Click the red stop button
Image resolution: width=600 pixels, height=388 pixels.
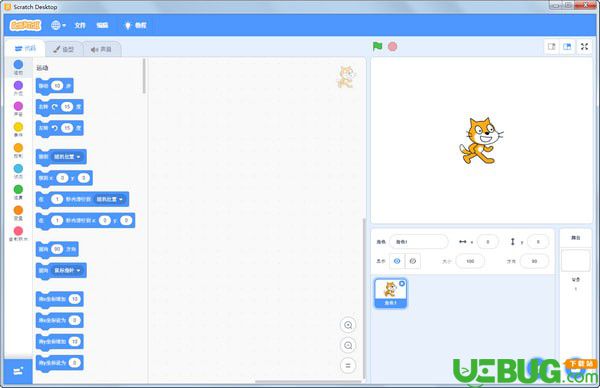coord(393,46)
